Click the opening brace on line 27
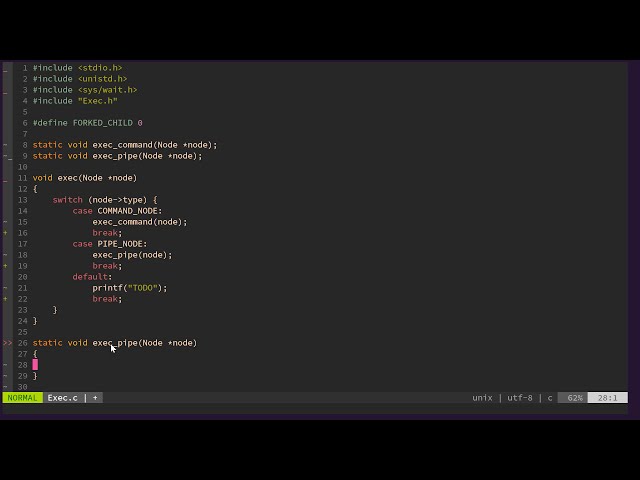 pyautogui.click(x=35, y=354)
